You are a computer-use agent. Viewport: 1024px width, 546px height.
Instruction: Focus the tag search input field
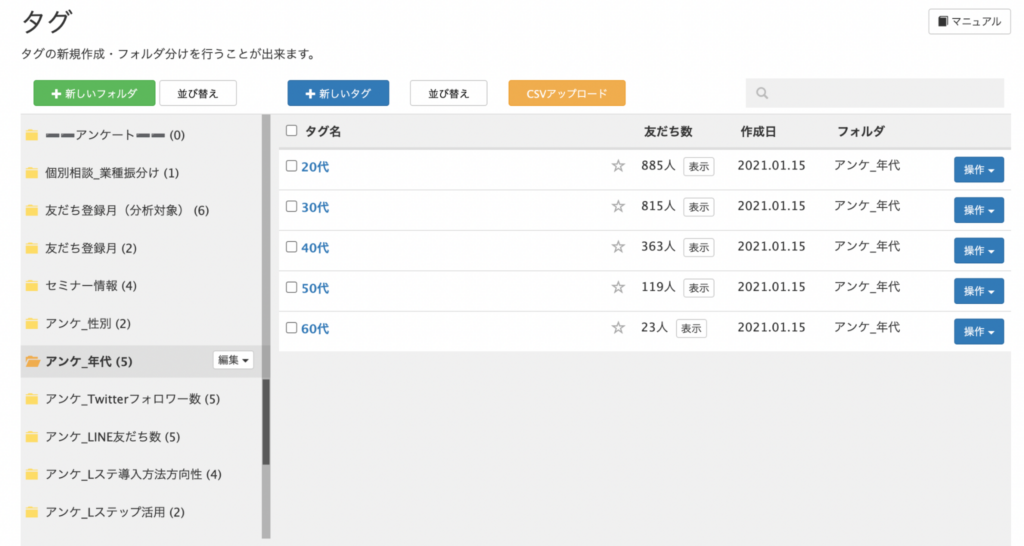coord(885,93)
